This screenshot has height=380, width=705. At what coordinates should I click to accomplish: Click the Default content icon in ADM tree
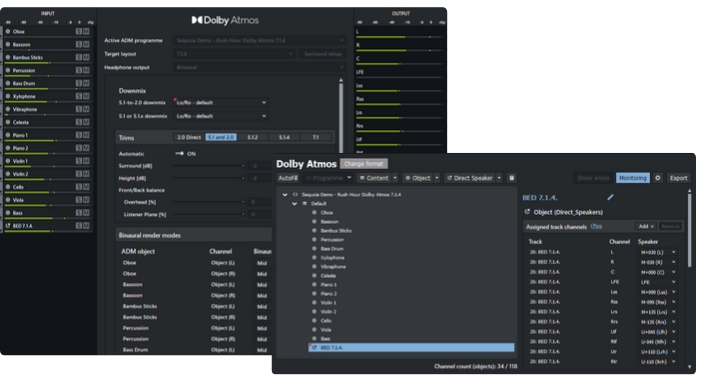click(x=305, y=204)
